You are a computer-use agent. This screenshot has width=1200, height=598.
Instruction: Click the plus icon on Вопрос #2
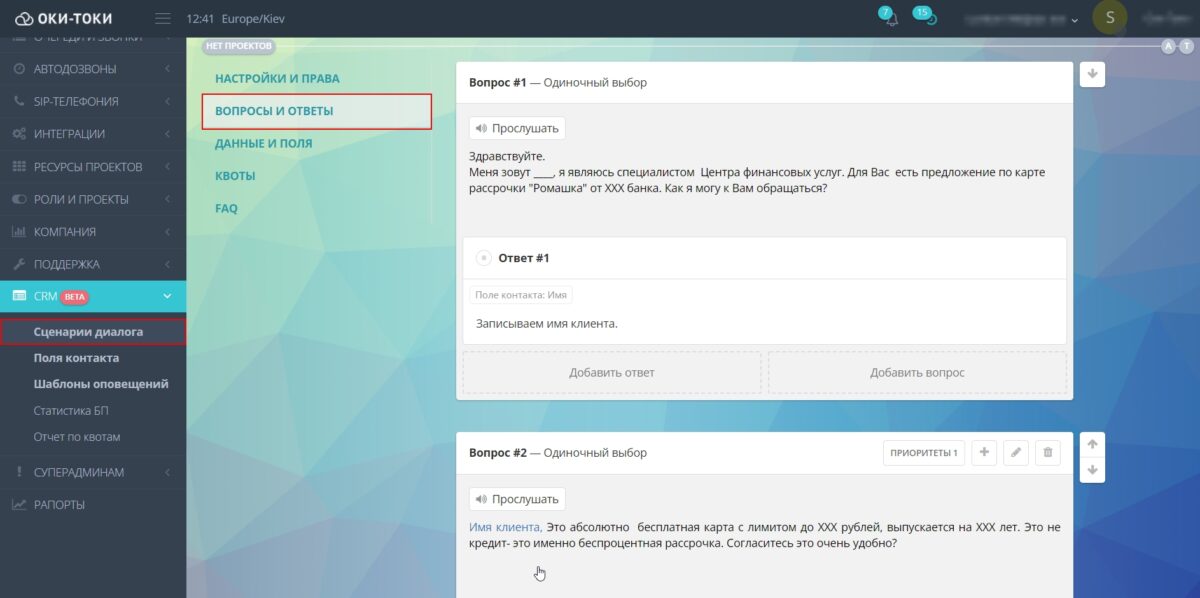tap(984, 453)
